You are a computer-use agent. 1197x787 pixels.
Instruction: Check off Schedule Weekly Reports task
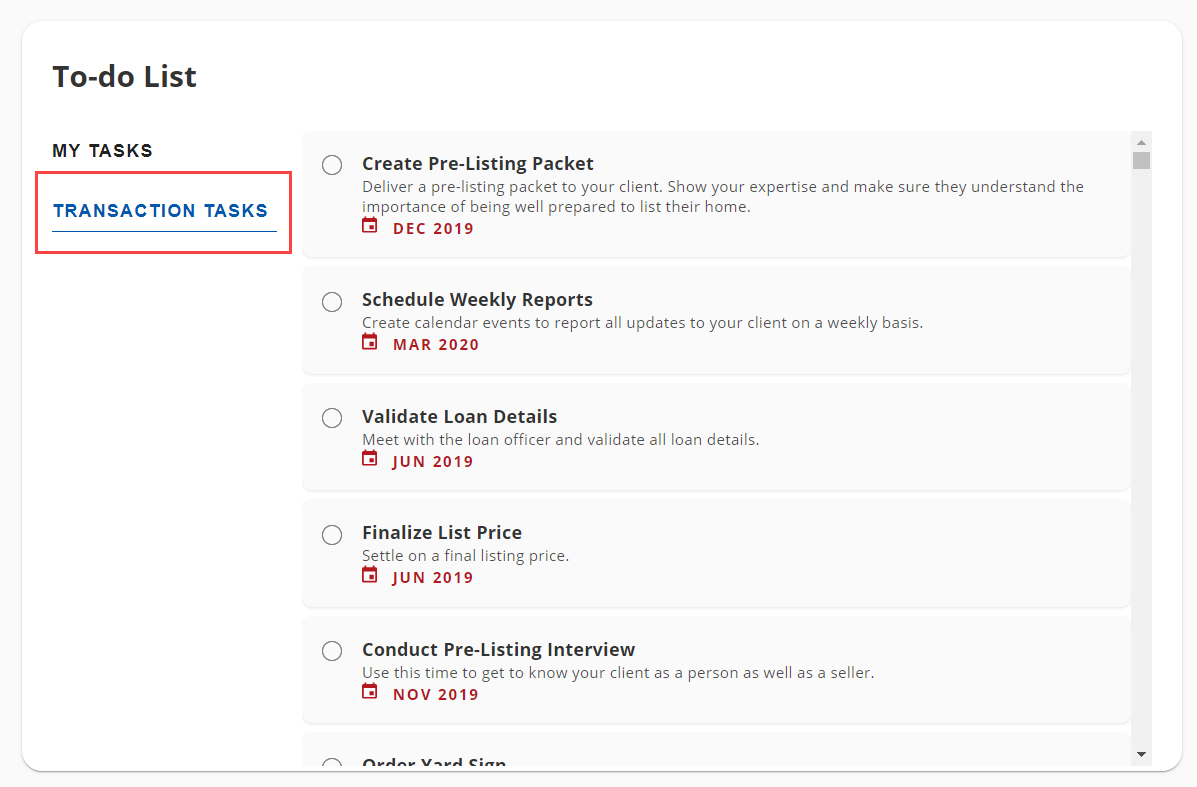pos(332,301)
